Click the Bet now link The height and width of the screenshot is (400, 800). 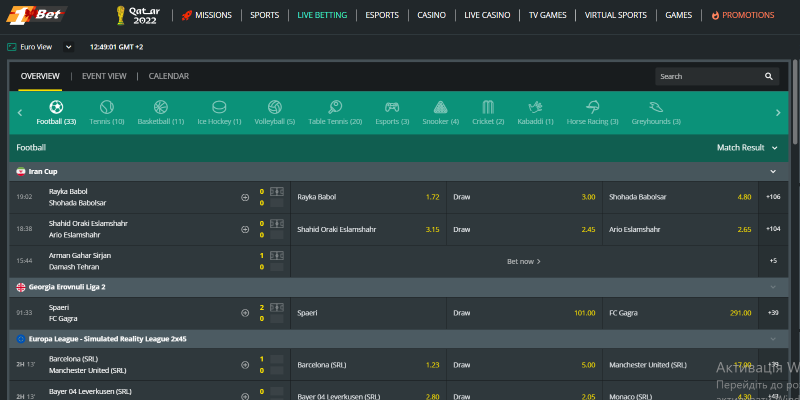point(524,261)
